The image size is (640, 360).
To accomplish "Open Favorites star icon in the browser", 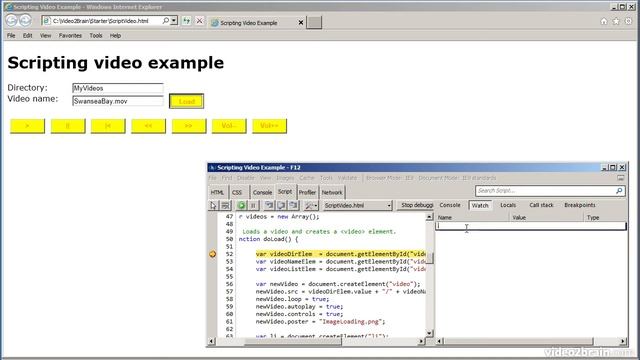I will [x=616, y=21].
